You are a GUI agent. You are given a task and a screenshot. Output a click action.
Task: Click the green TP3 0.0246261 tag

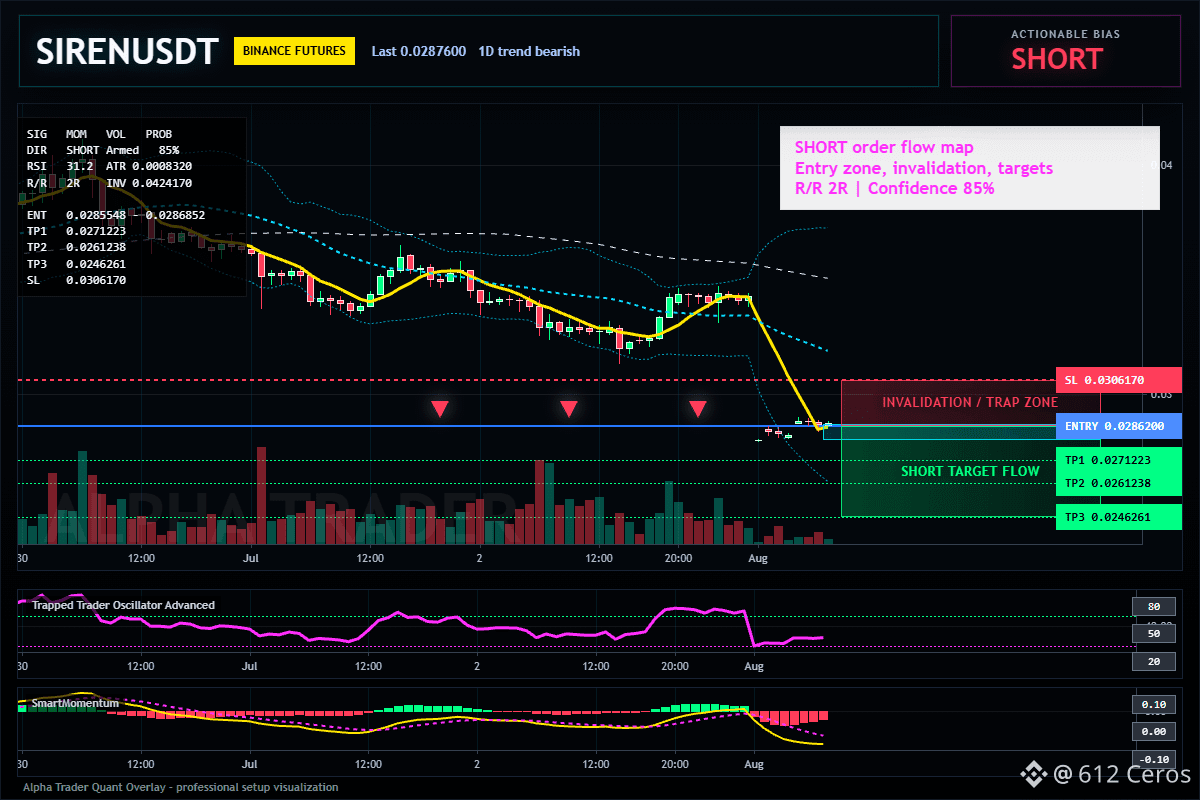[1118, 517]
